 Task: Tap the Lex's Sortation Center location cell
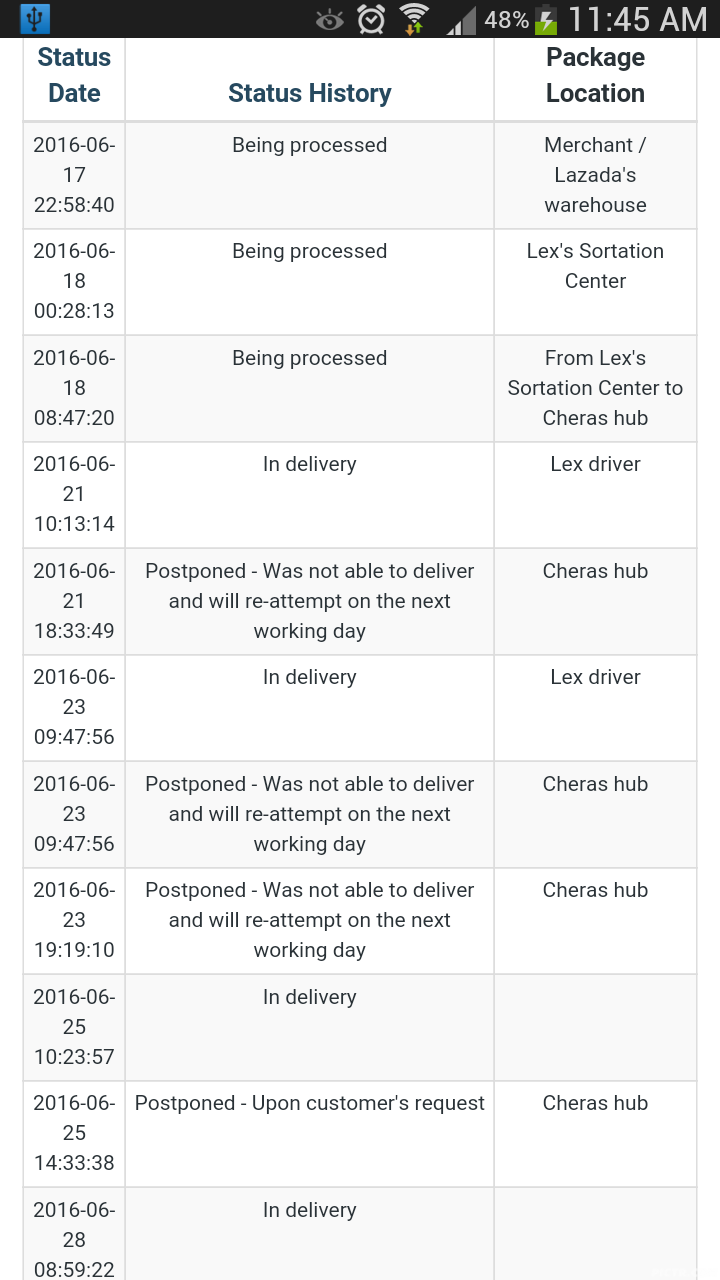click(595, 266)
